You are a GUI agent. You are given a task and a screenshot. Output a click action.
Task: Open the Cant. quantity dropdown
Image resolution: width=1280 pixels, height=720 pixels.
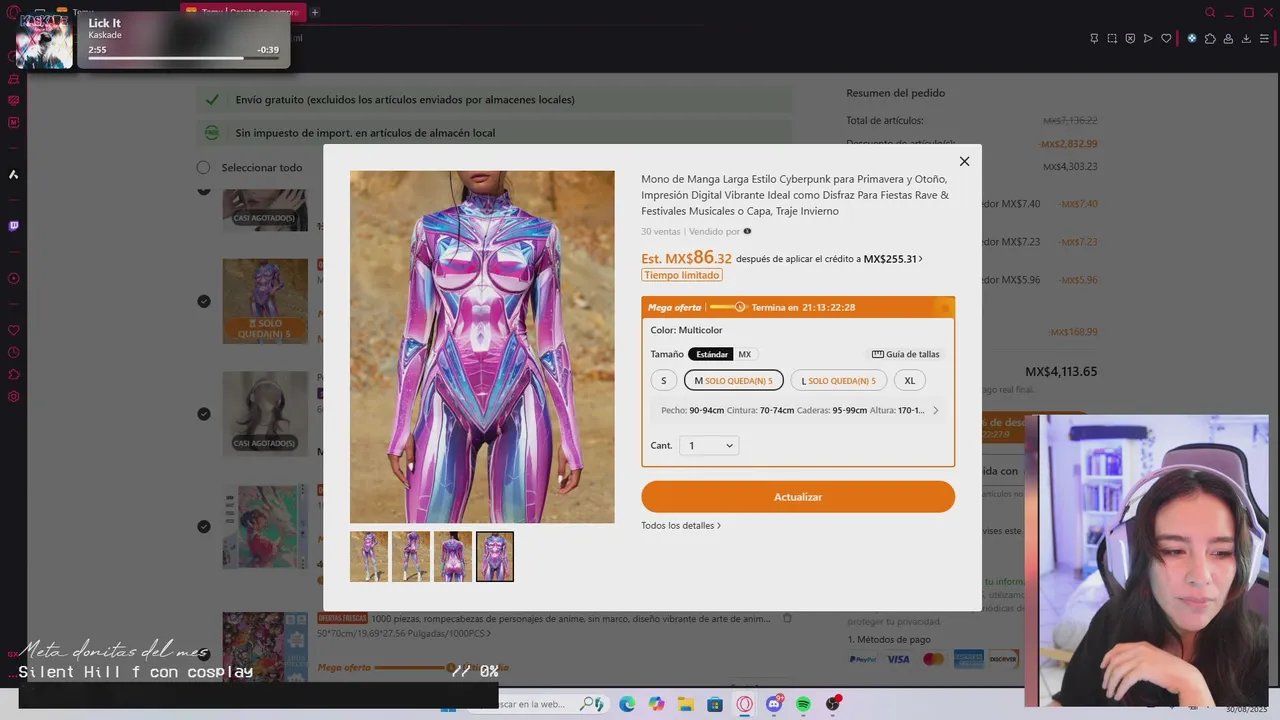[709, 445]
